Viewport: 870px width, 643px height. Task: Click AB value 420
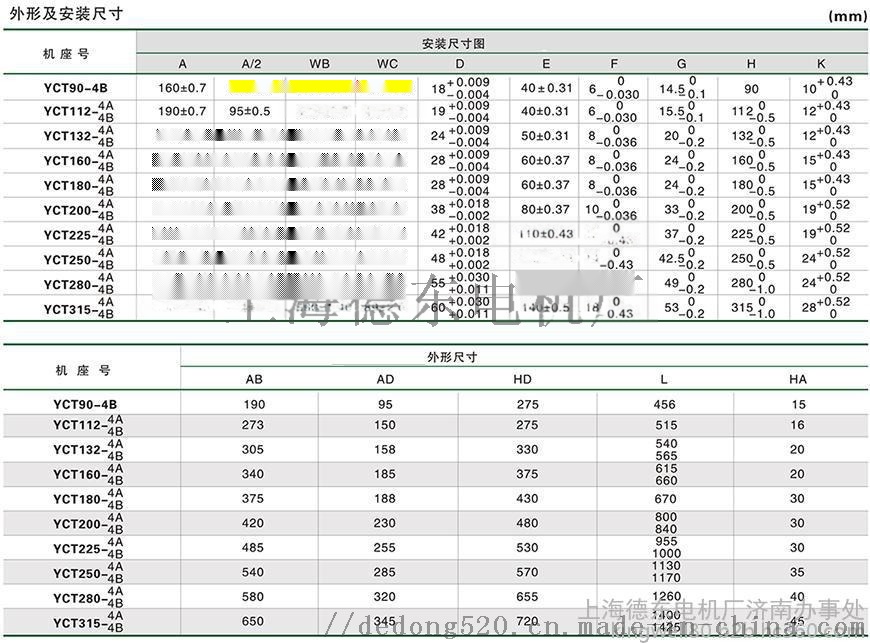point(252,523)
